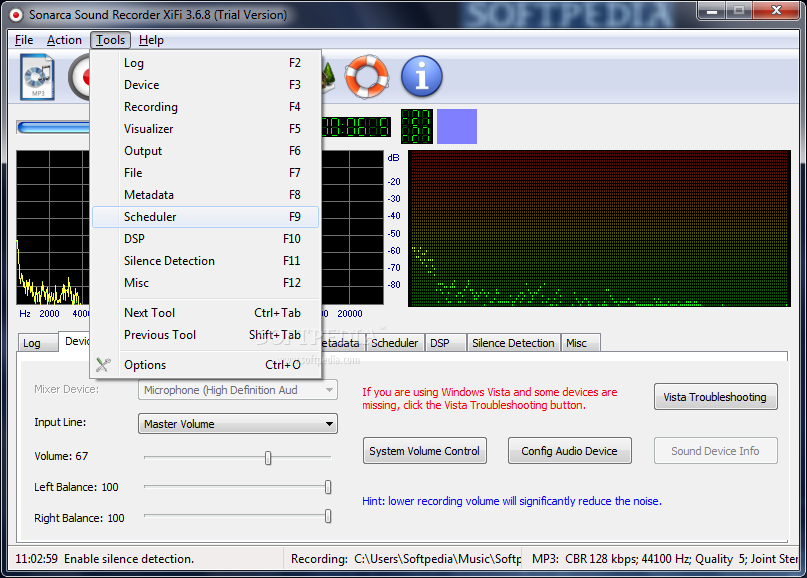
Task: Click System Volume Control button
Action: (x=425, y=451)
